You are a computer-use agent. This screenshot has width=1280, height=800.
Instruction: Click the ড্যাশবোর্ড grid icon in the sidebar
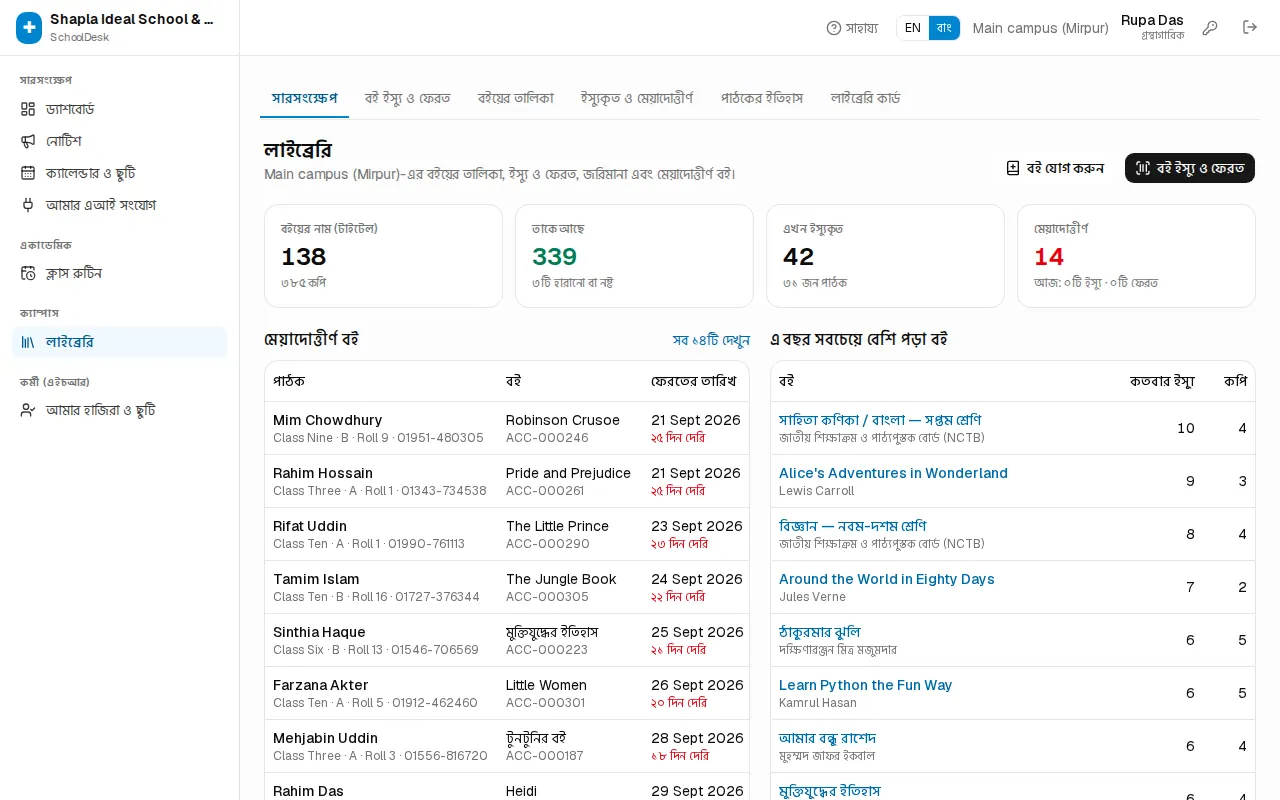click(x=28, y=109)
